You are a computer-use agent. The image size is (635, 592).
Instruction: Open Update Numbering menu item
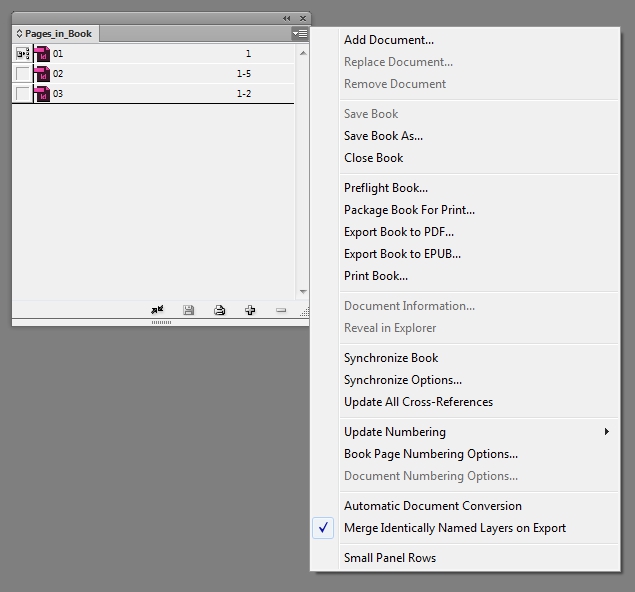point(395,432)
